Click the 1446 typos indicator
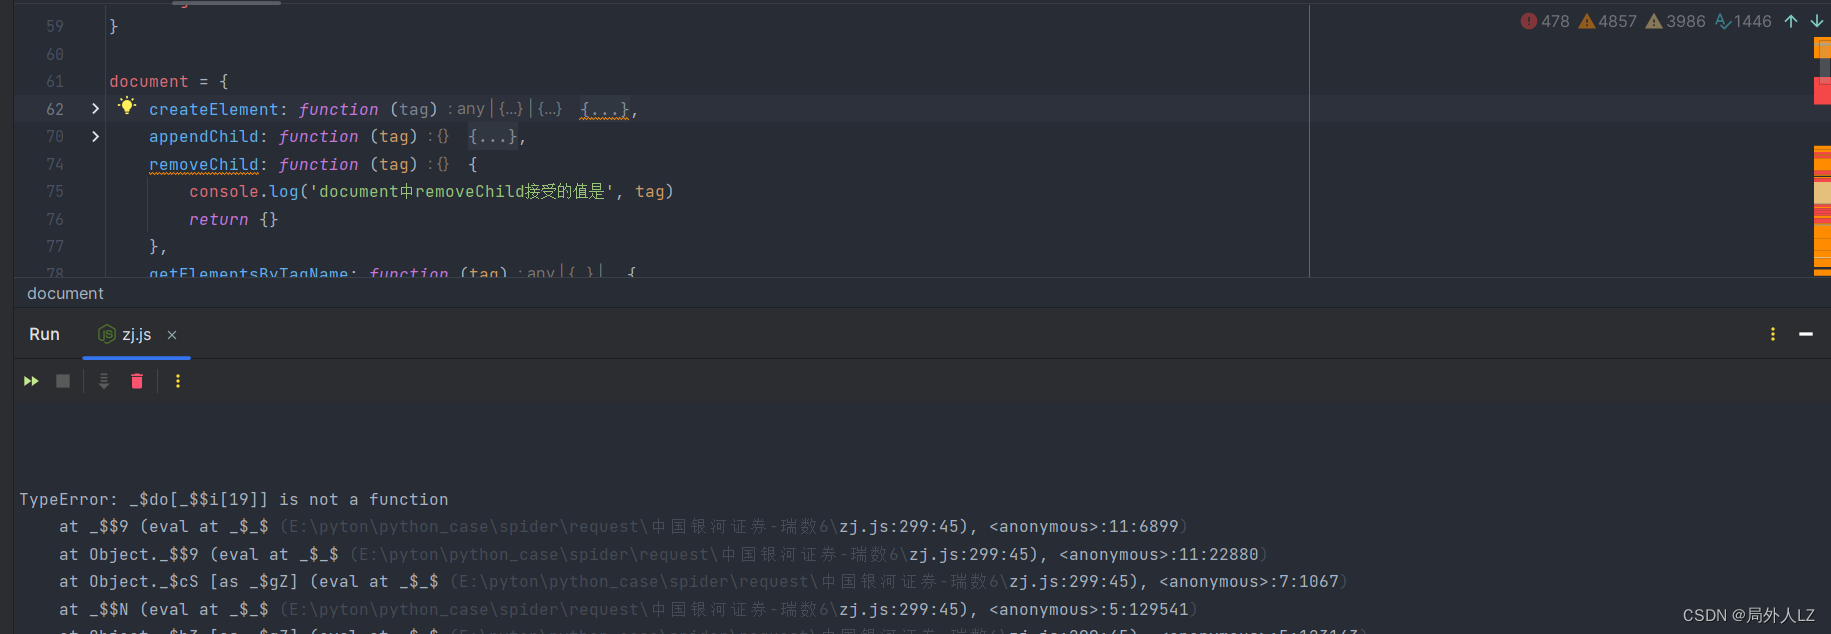 pyautogui.click(x=1743, y=21)
